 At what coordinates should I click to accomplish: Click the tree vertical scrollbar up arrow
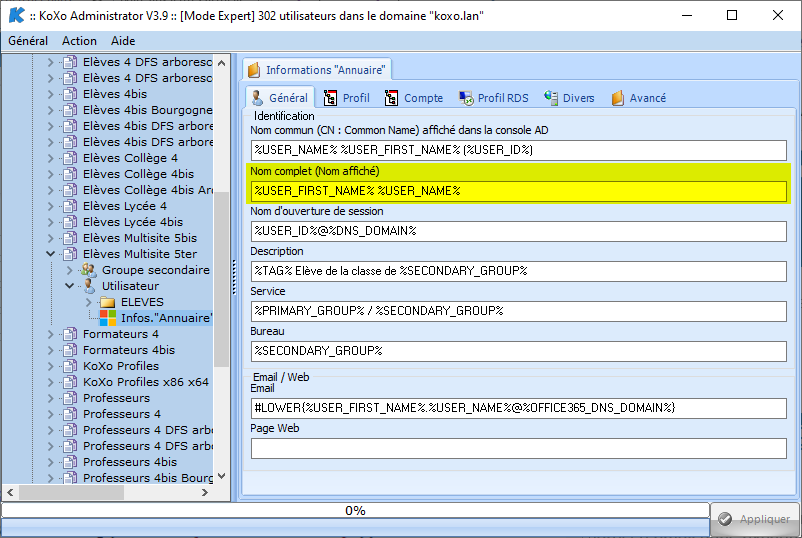pos(221,63)
